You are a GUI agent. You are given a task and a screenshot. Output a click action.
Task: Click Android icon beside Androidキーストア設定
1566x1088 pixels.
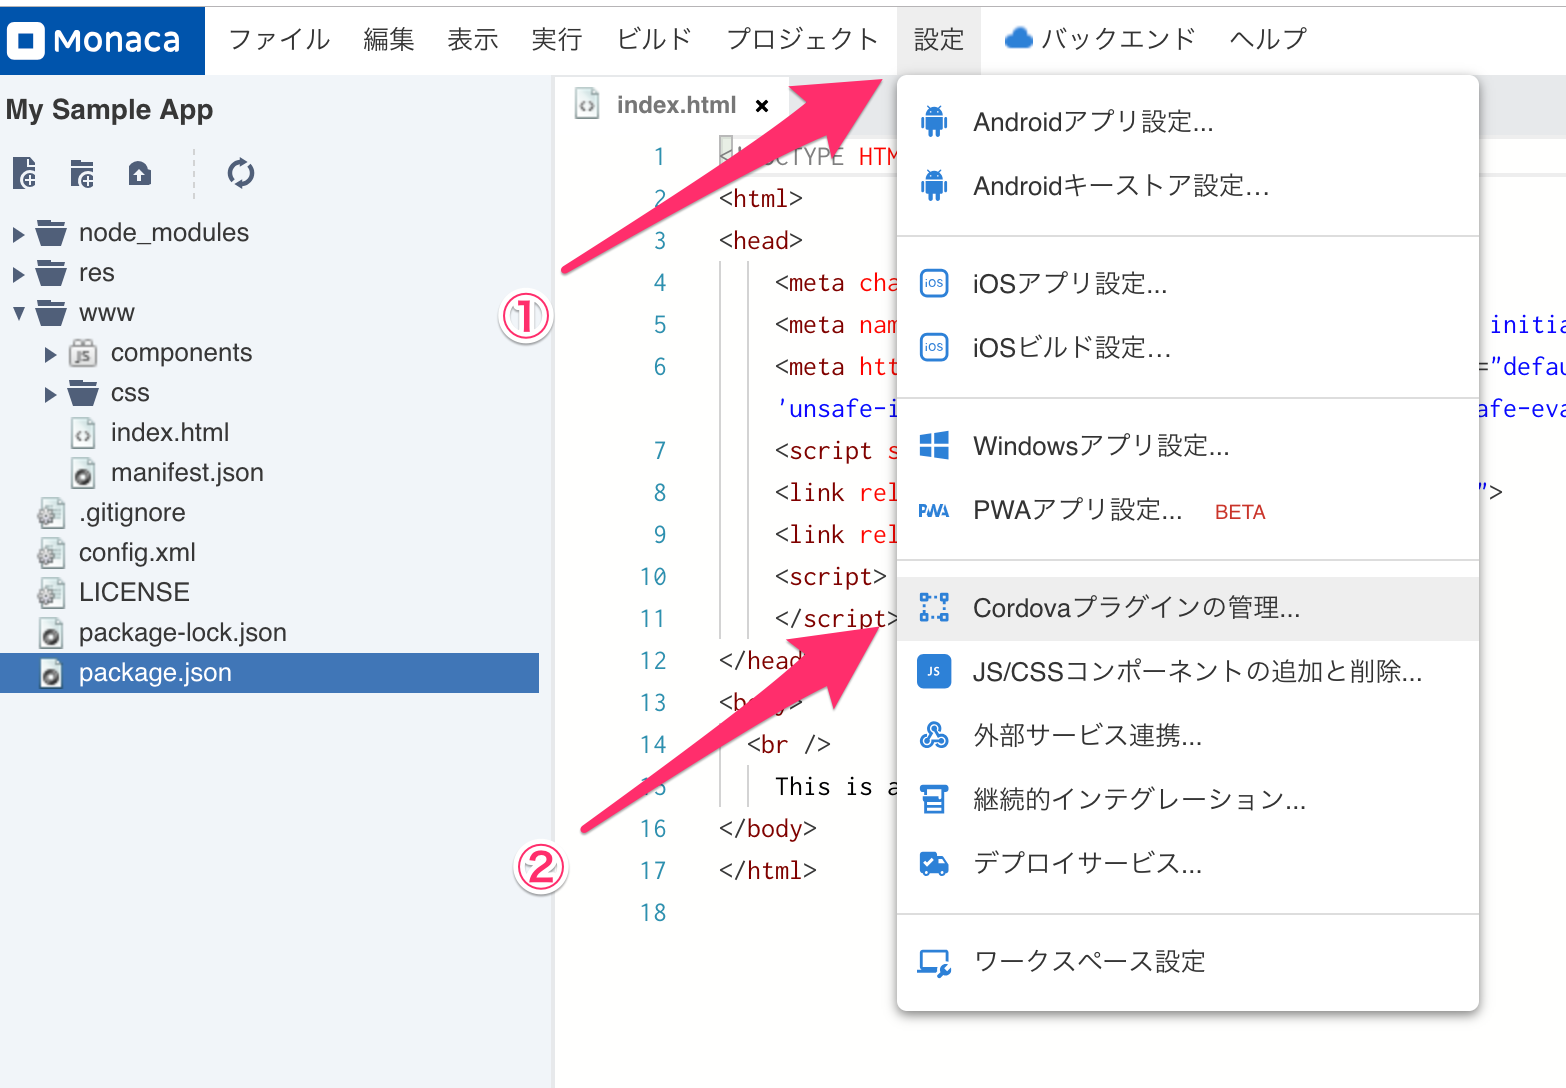point(934,185)
